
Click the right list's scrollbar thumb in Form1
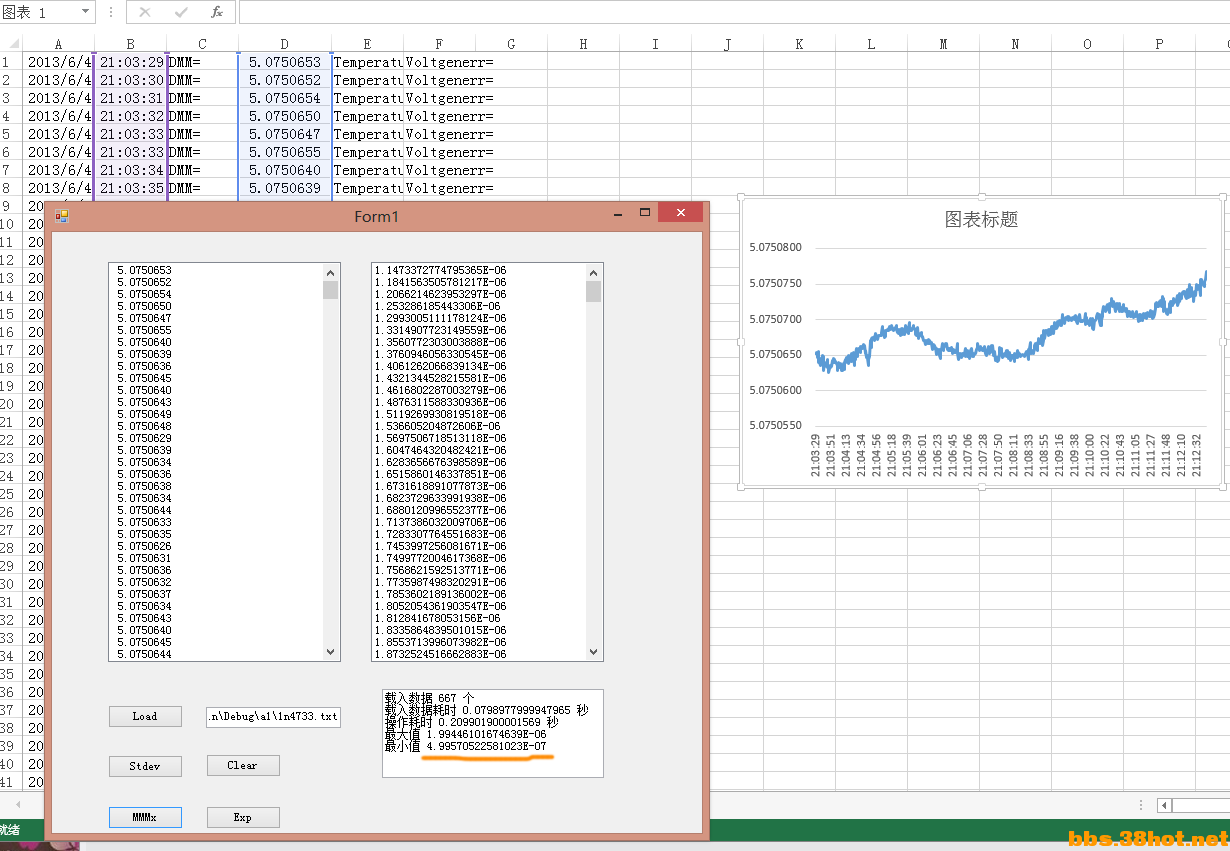click(594, 291)
